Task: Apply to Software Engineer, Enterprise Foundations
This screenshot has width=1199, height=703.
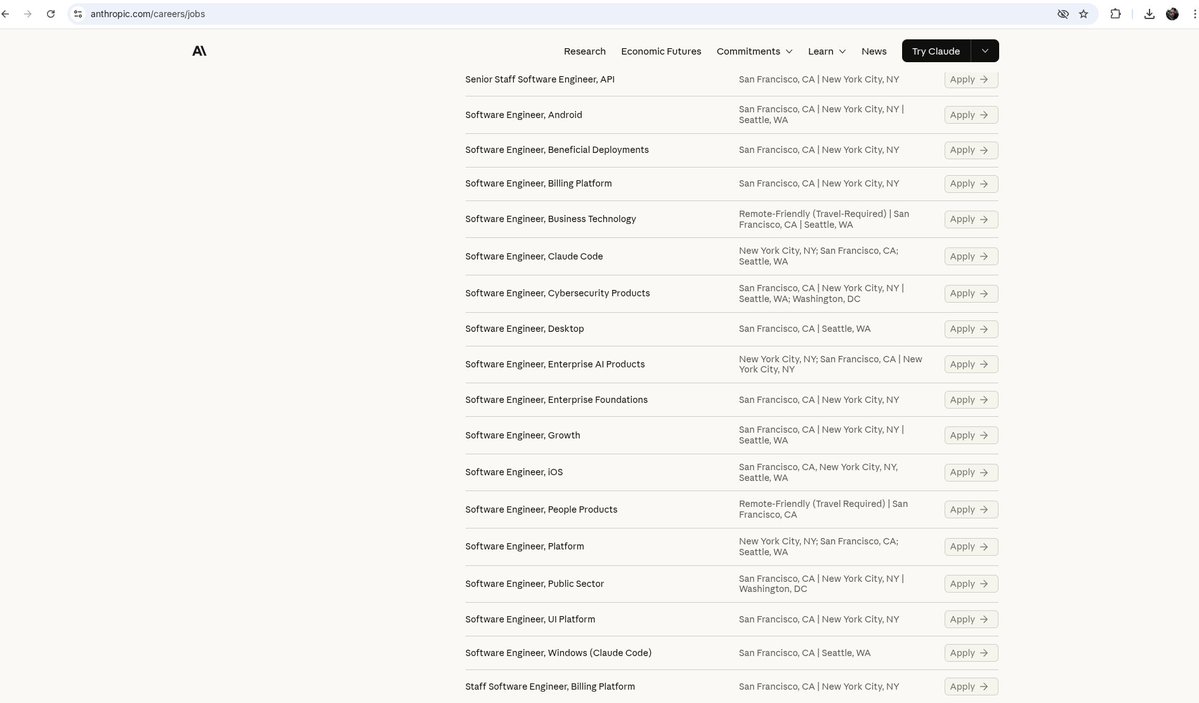Action: click(970, 399)
